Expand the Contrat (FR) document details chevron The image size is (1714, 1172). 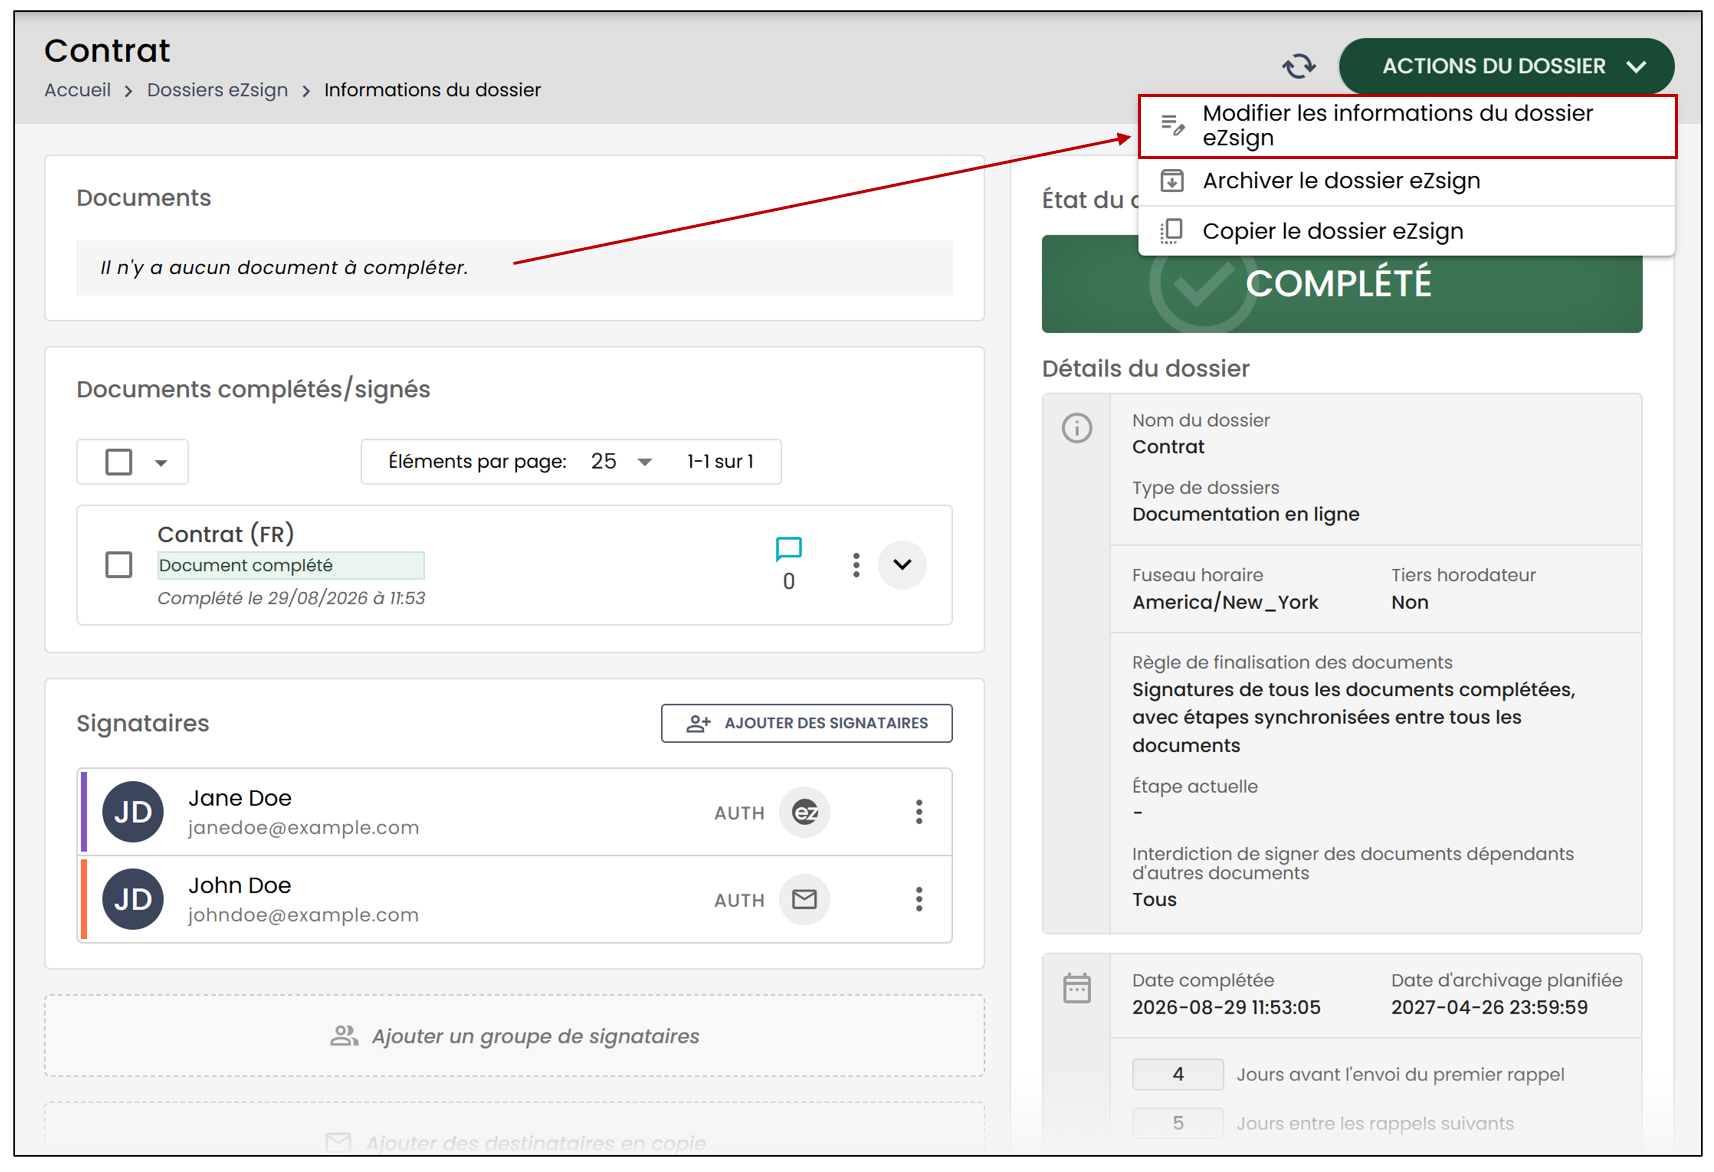[902, 565]
